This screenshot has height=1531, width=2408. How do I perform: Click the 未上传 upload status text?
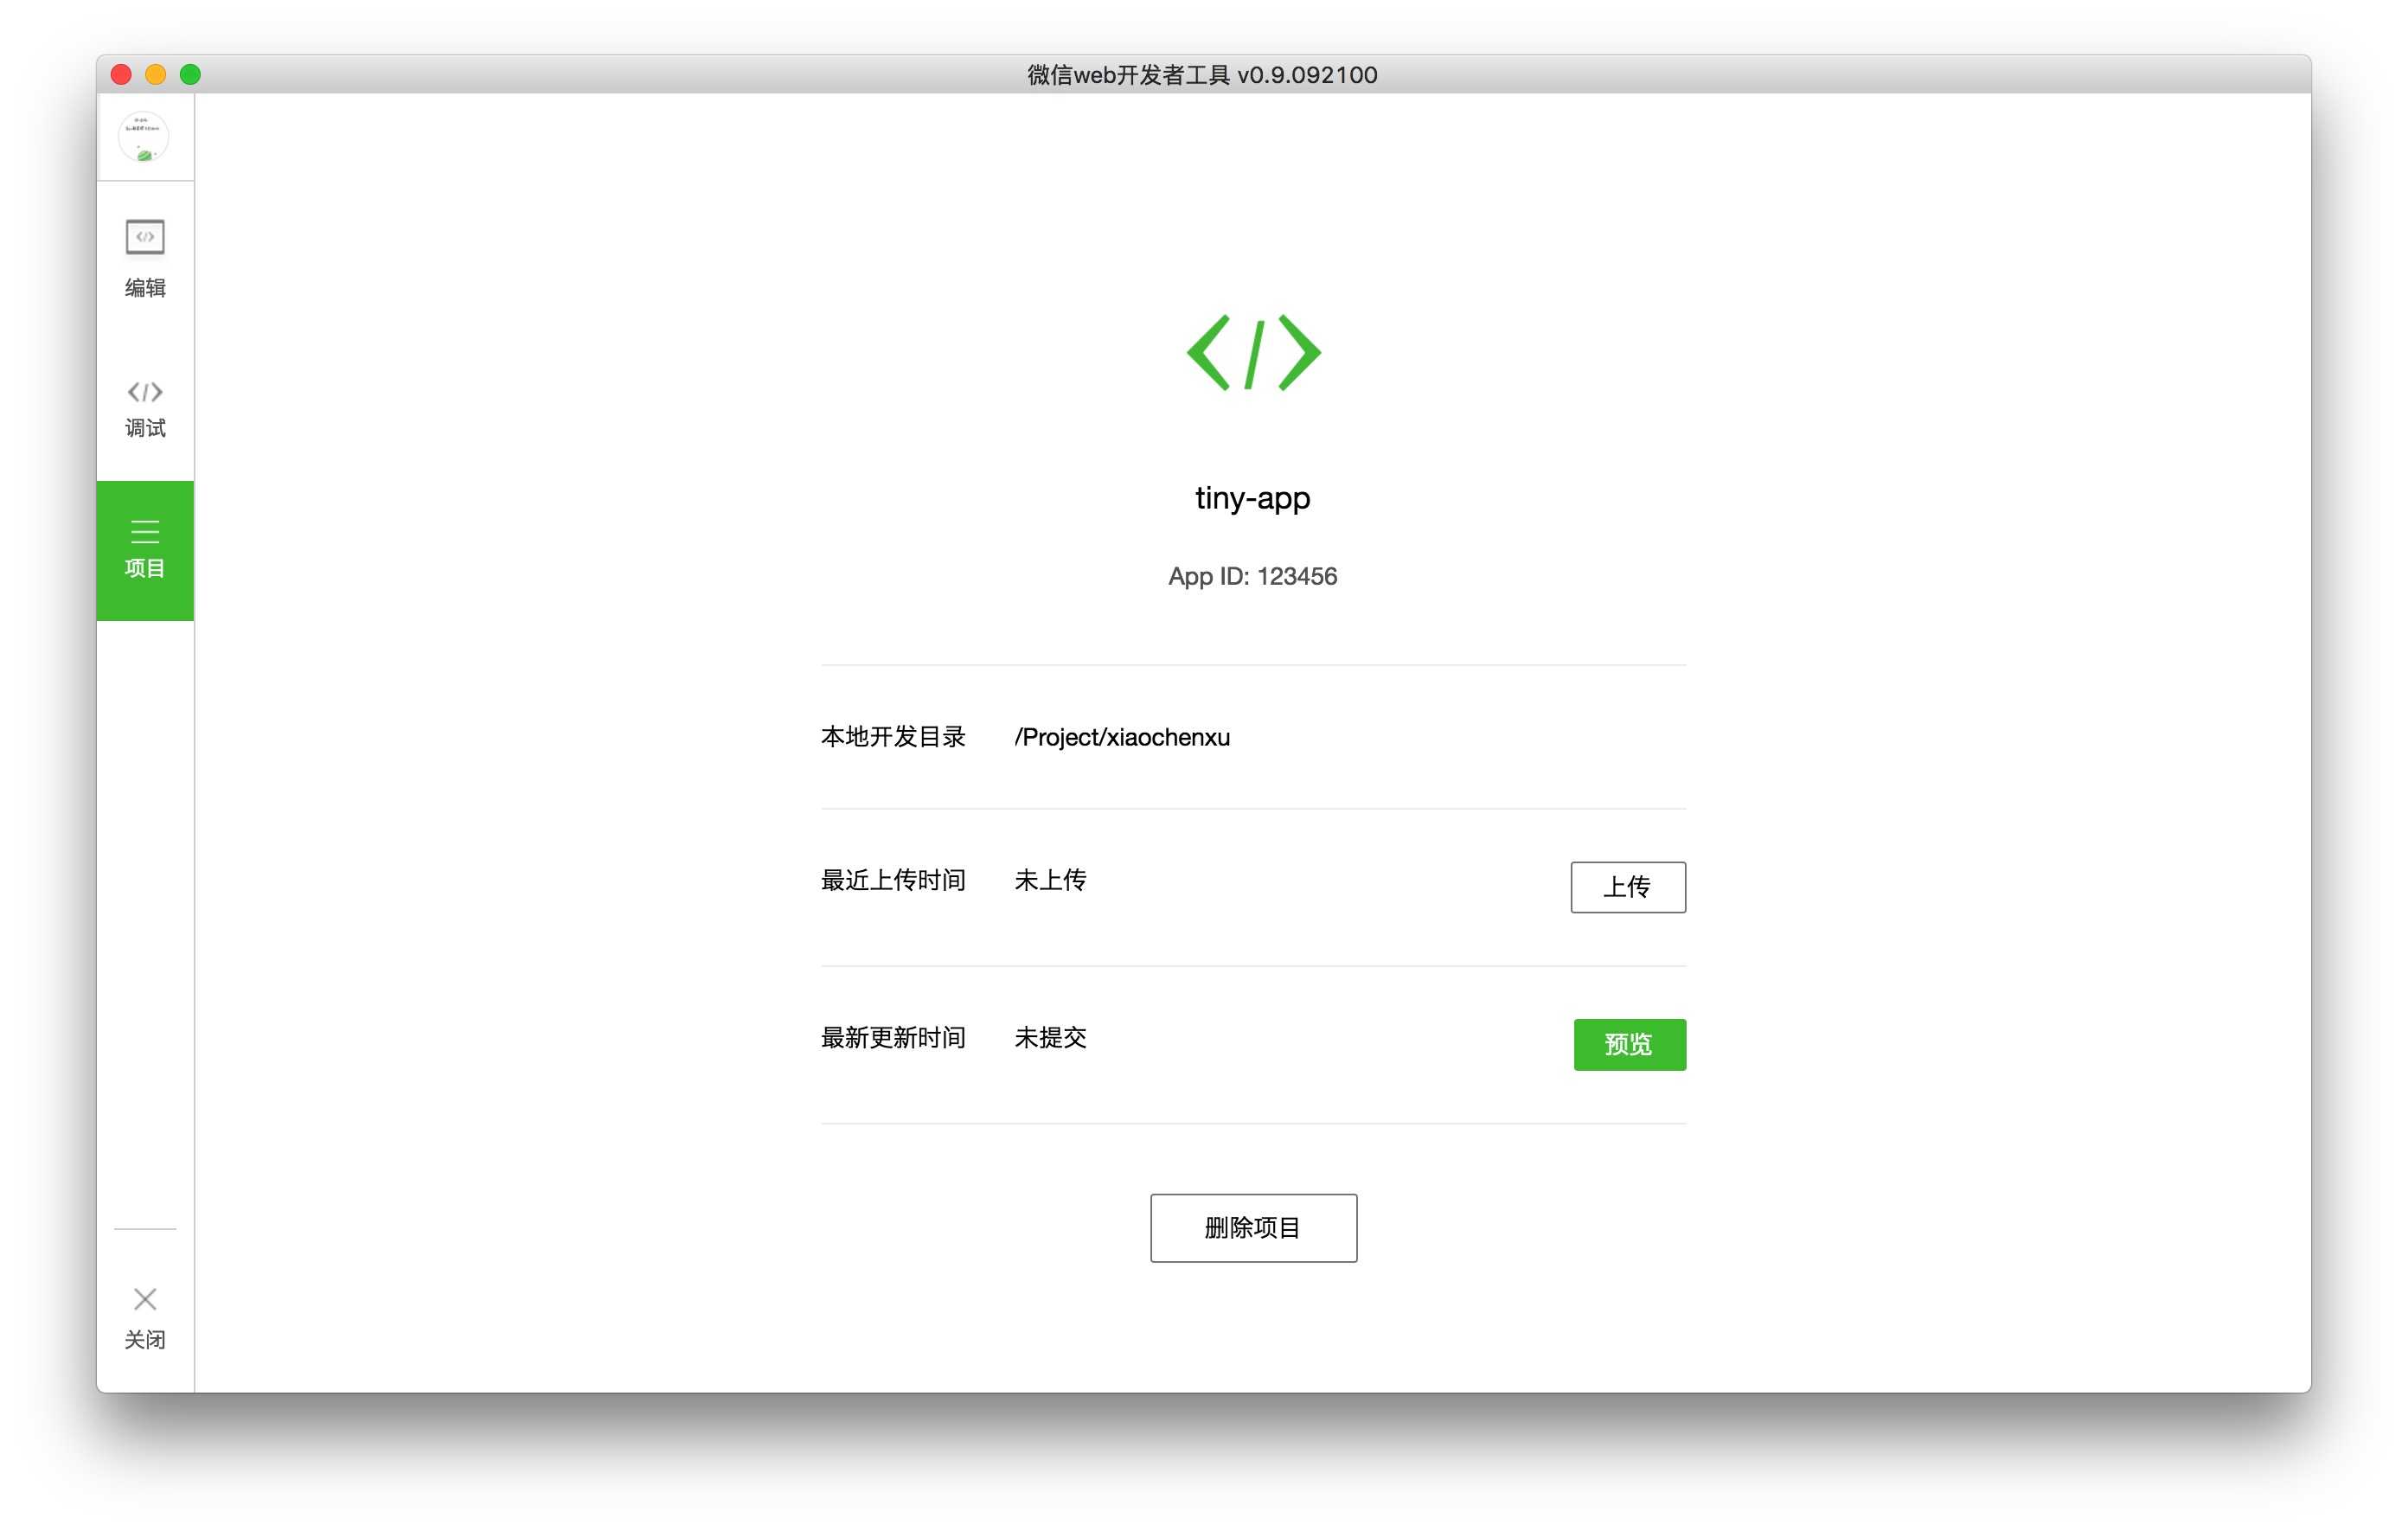click(x=1050, y=880)
